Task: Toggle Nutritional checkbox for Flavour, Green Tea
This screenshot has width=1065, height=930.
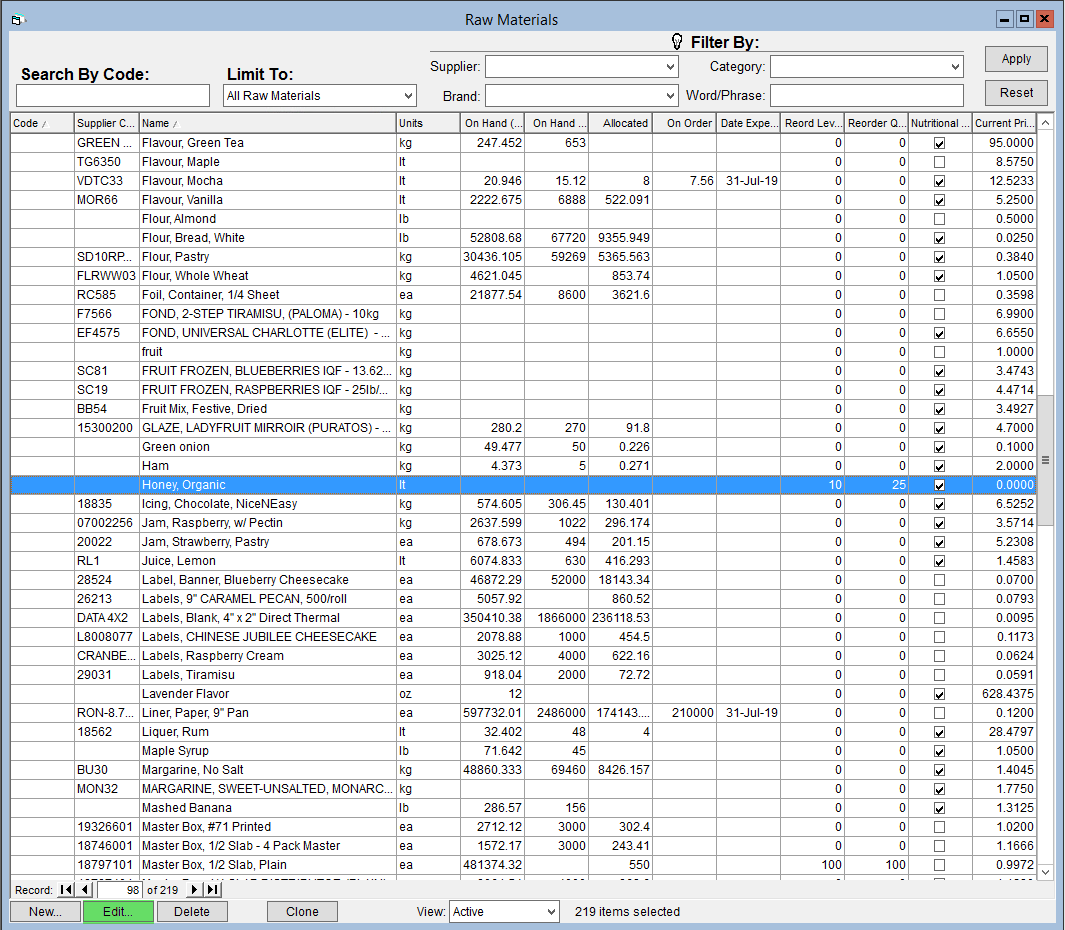Action: (x=939, y=143)
